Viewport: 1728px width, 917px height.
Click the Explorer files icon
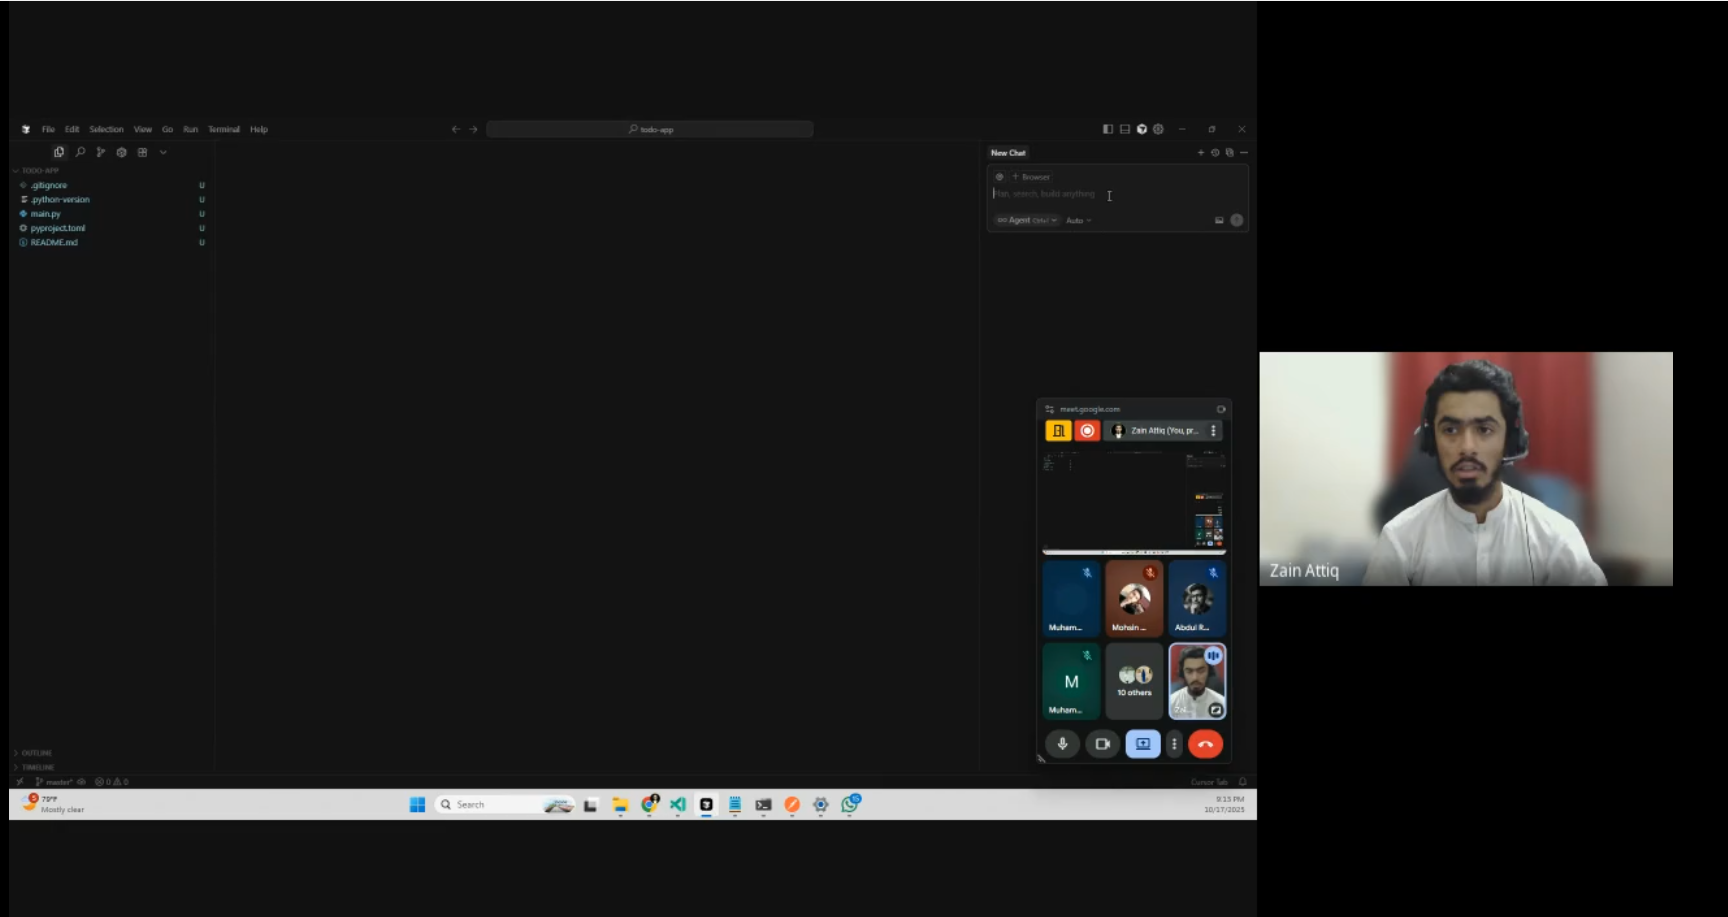(x=59, y=152)
